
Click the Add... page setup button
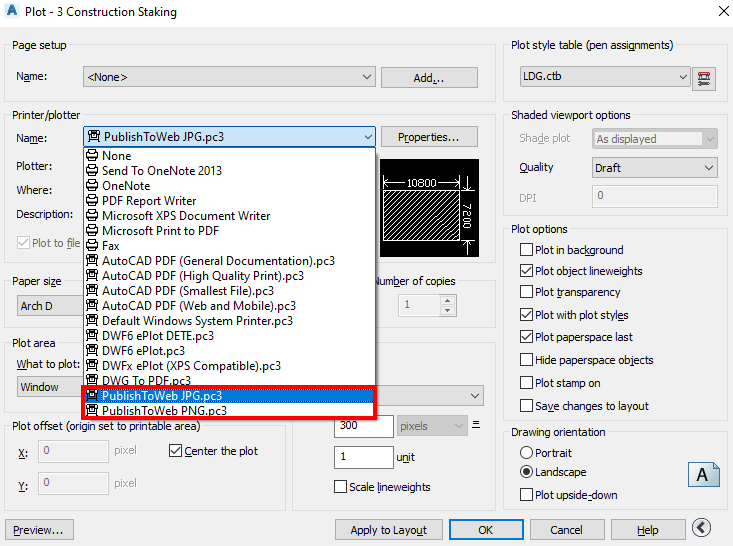click(429, 78)
